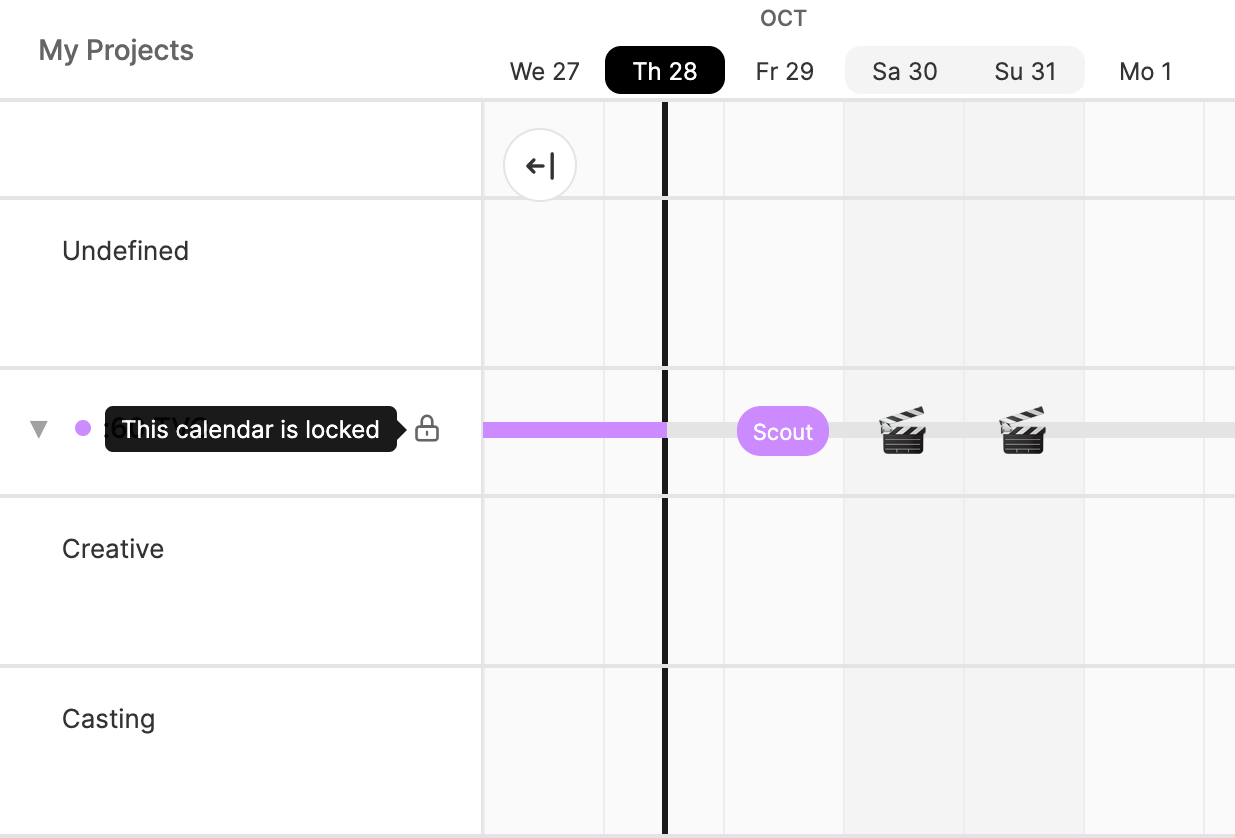Select the Fr 29 date header

pos(785,71)
